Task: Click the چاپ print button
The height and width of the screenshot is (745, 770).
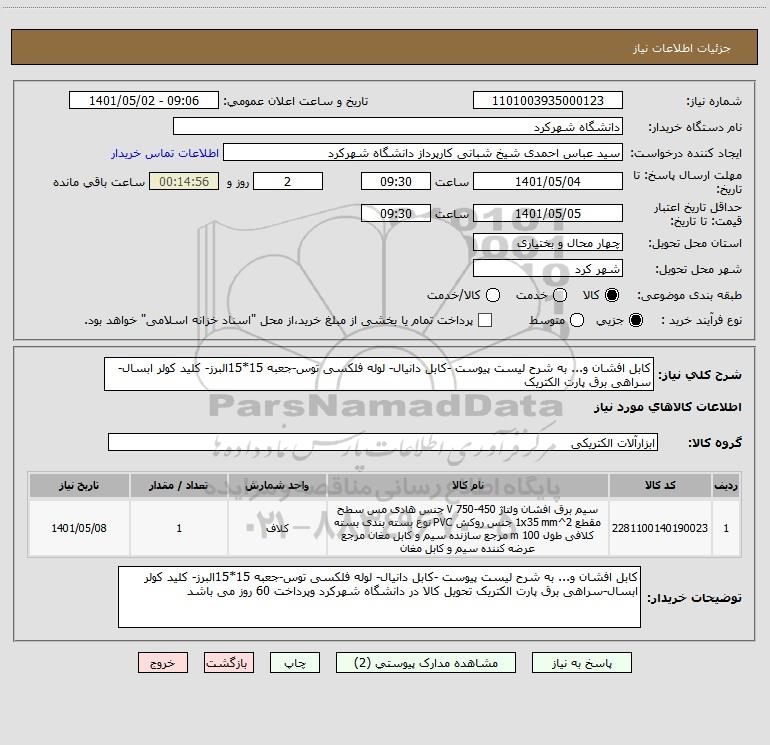Action: pos(295,663)
